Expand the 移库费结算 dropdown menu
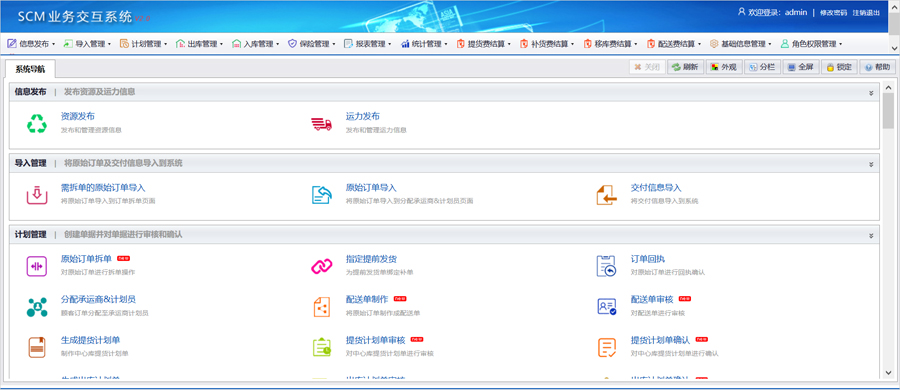This screenshot has width=900, height=390. pyautogui.click(x=611, y=44)
